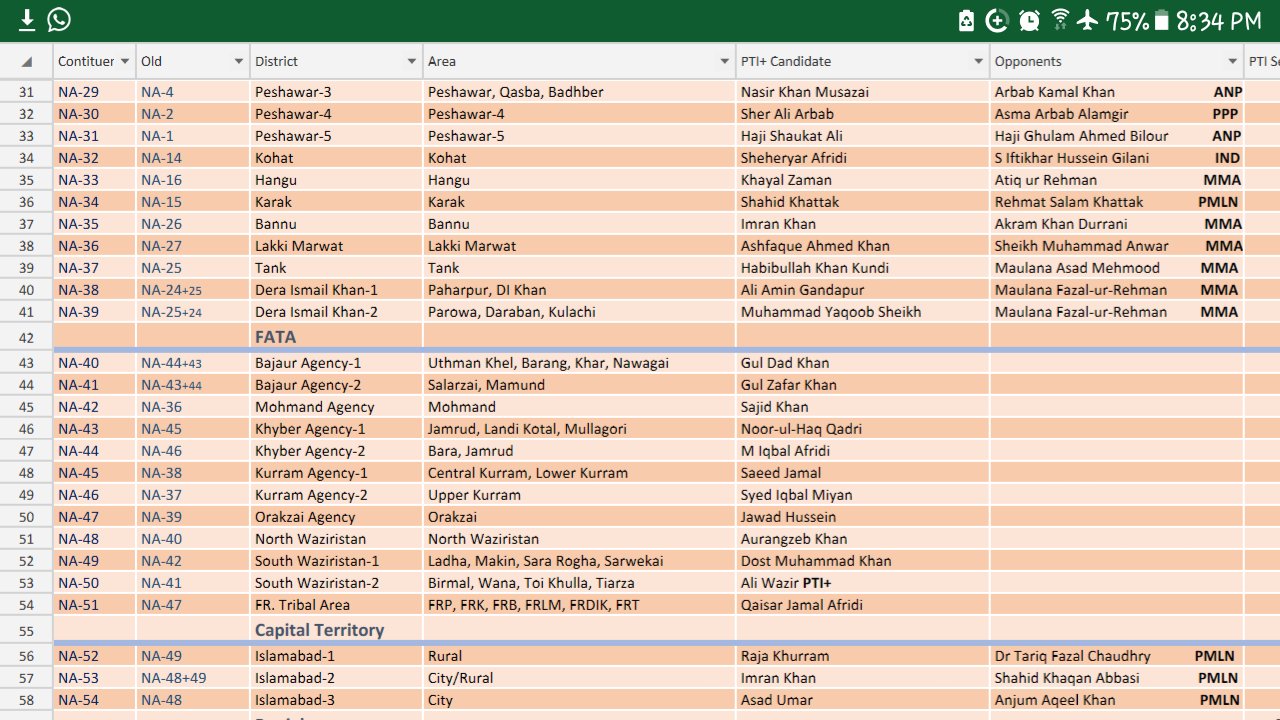Click candidate Habibullah Khan Kundi
1280x720 pixels.
click(x=863, y=268)
